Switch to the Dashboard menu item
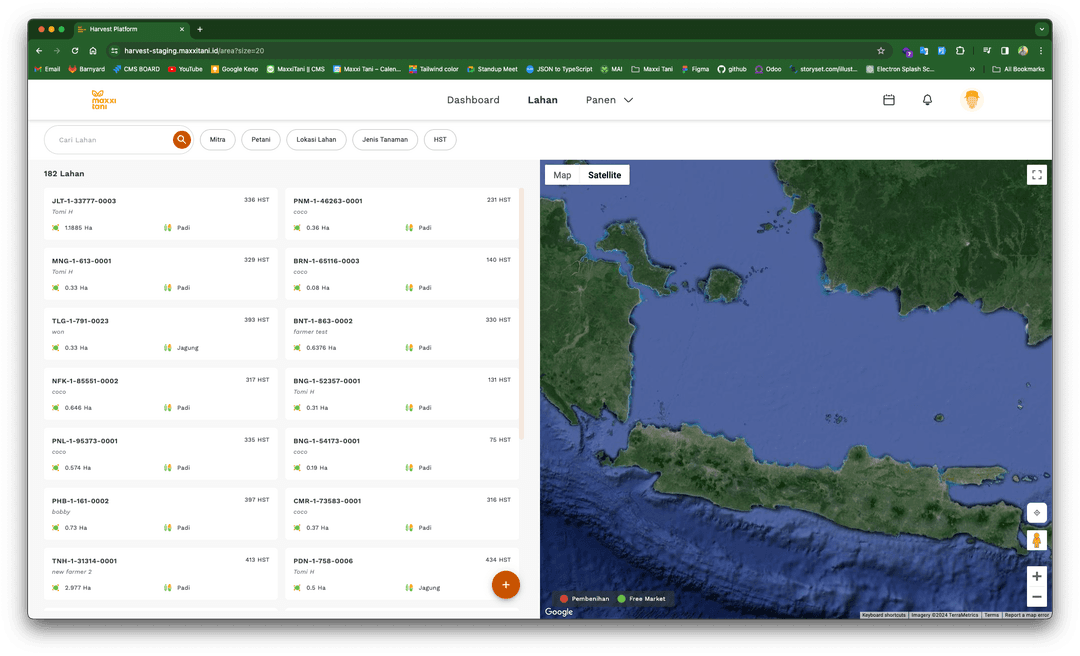 473,100
